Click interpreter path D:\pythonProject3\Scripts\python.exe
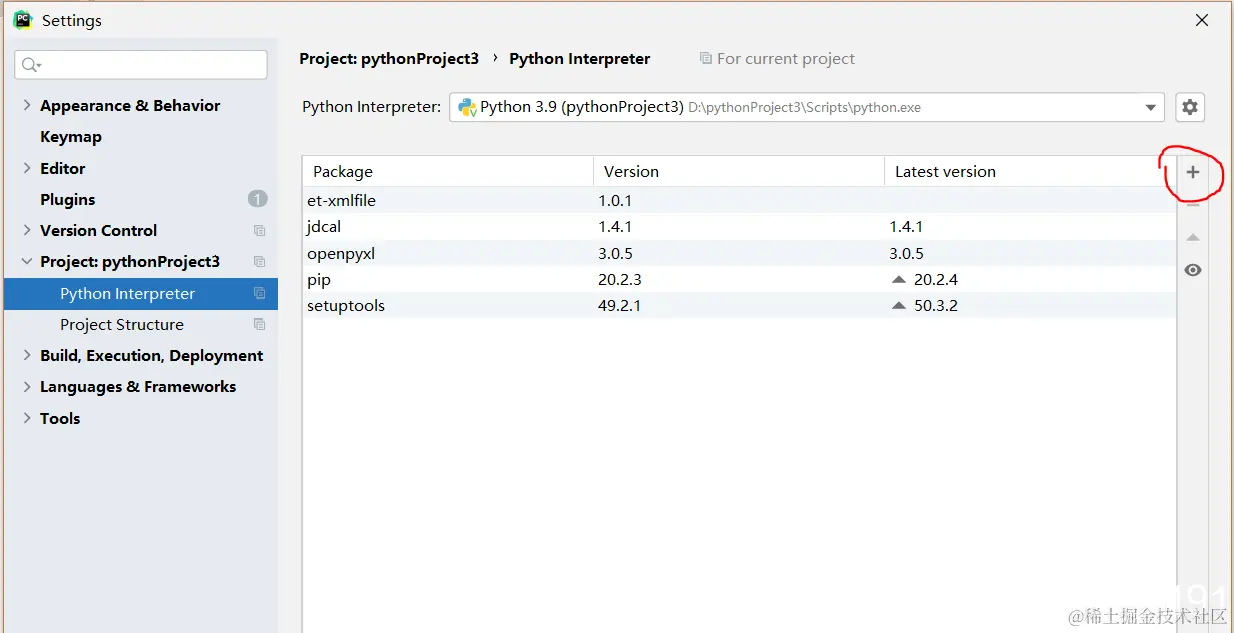The height and width of the screenshot is (633, 1234). tap(805, 107)
